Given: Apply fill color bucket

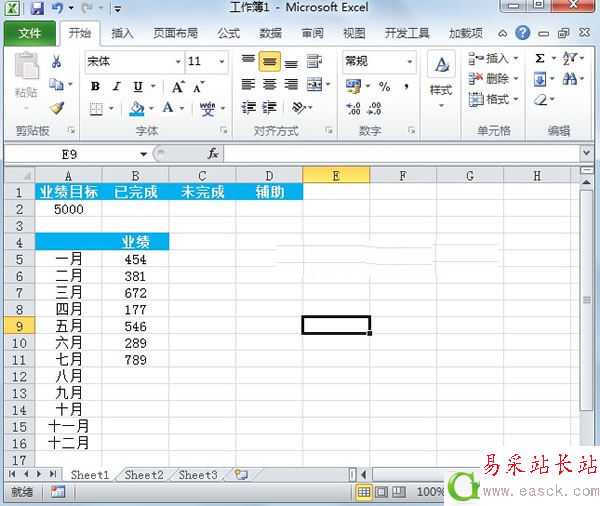Looking at the screenshot, I should pos(137,109).
